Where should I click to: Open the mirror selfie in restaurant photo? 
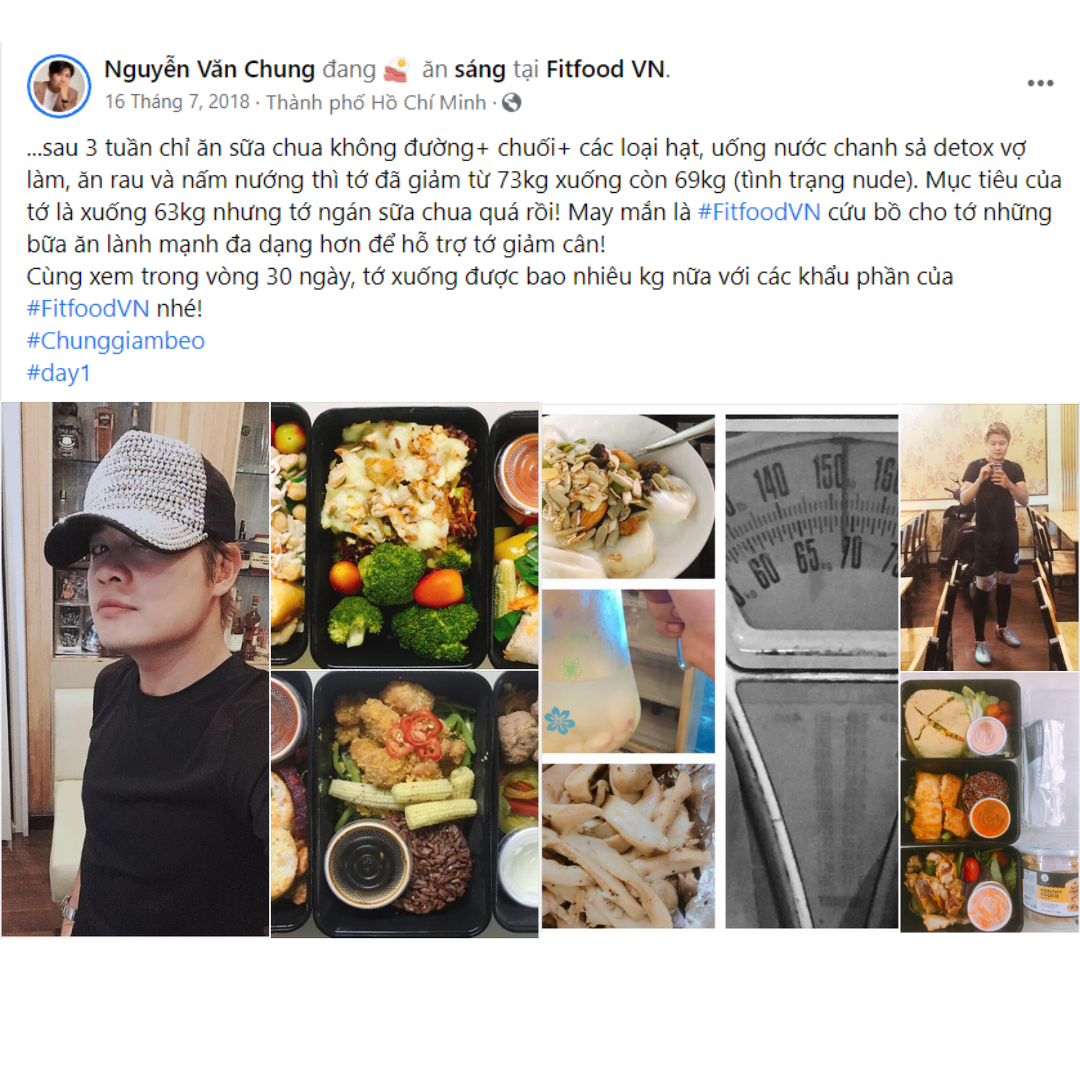[x=989, y=537]
